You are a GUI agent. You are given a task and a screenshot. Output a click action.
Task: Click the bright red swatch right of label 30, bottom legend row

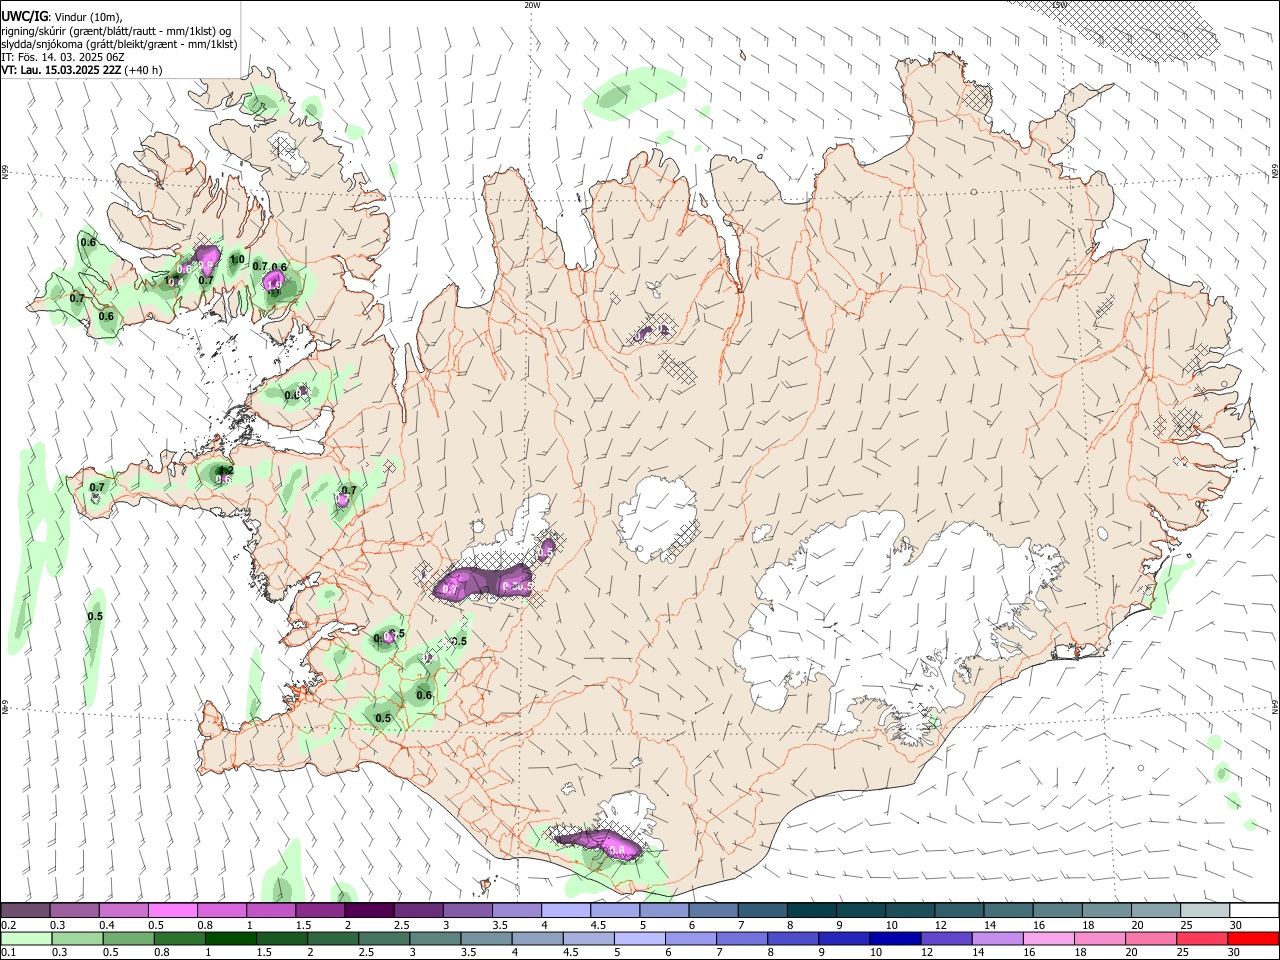point(1254,938)
